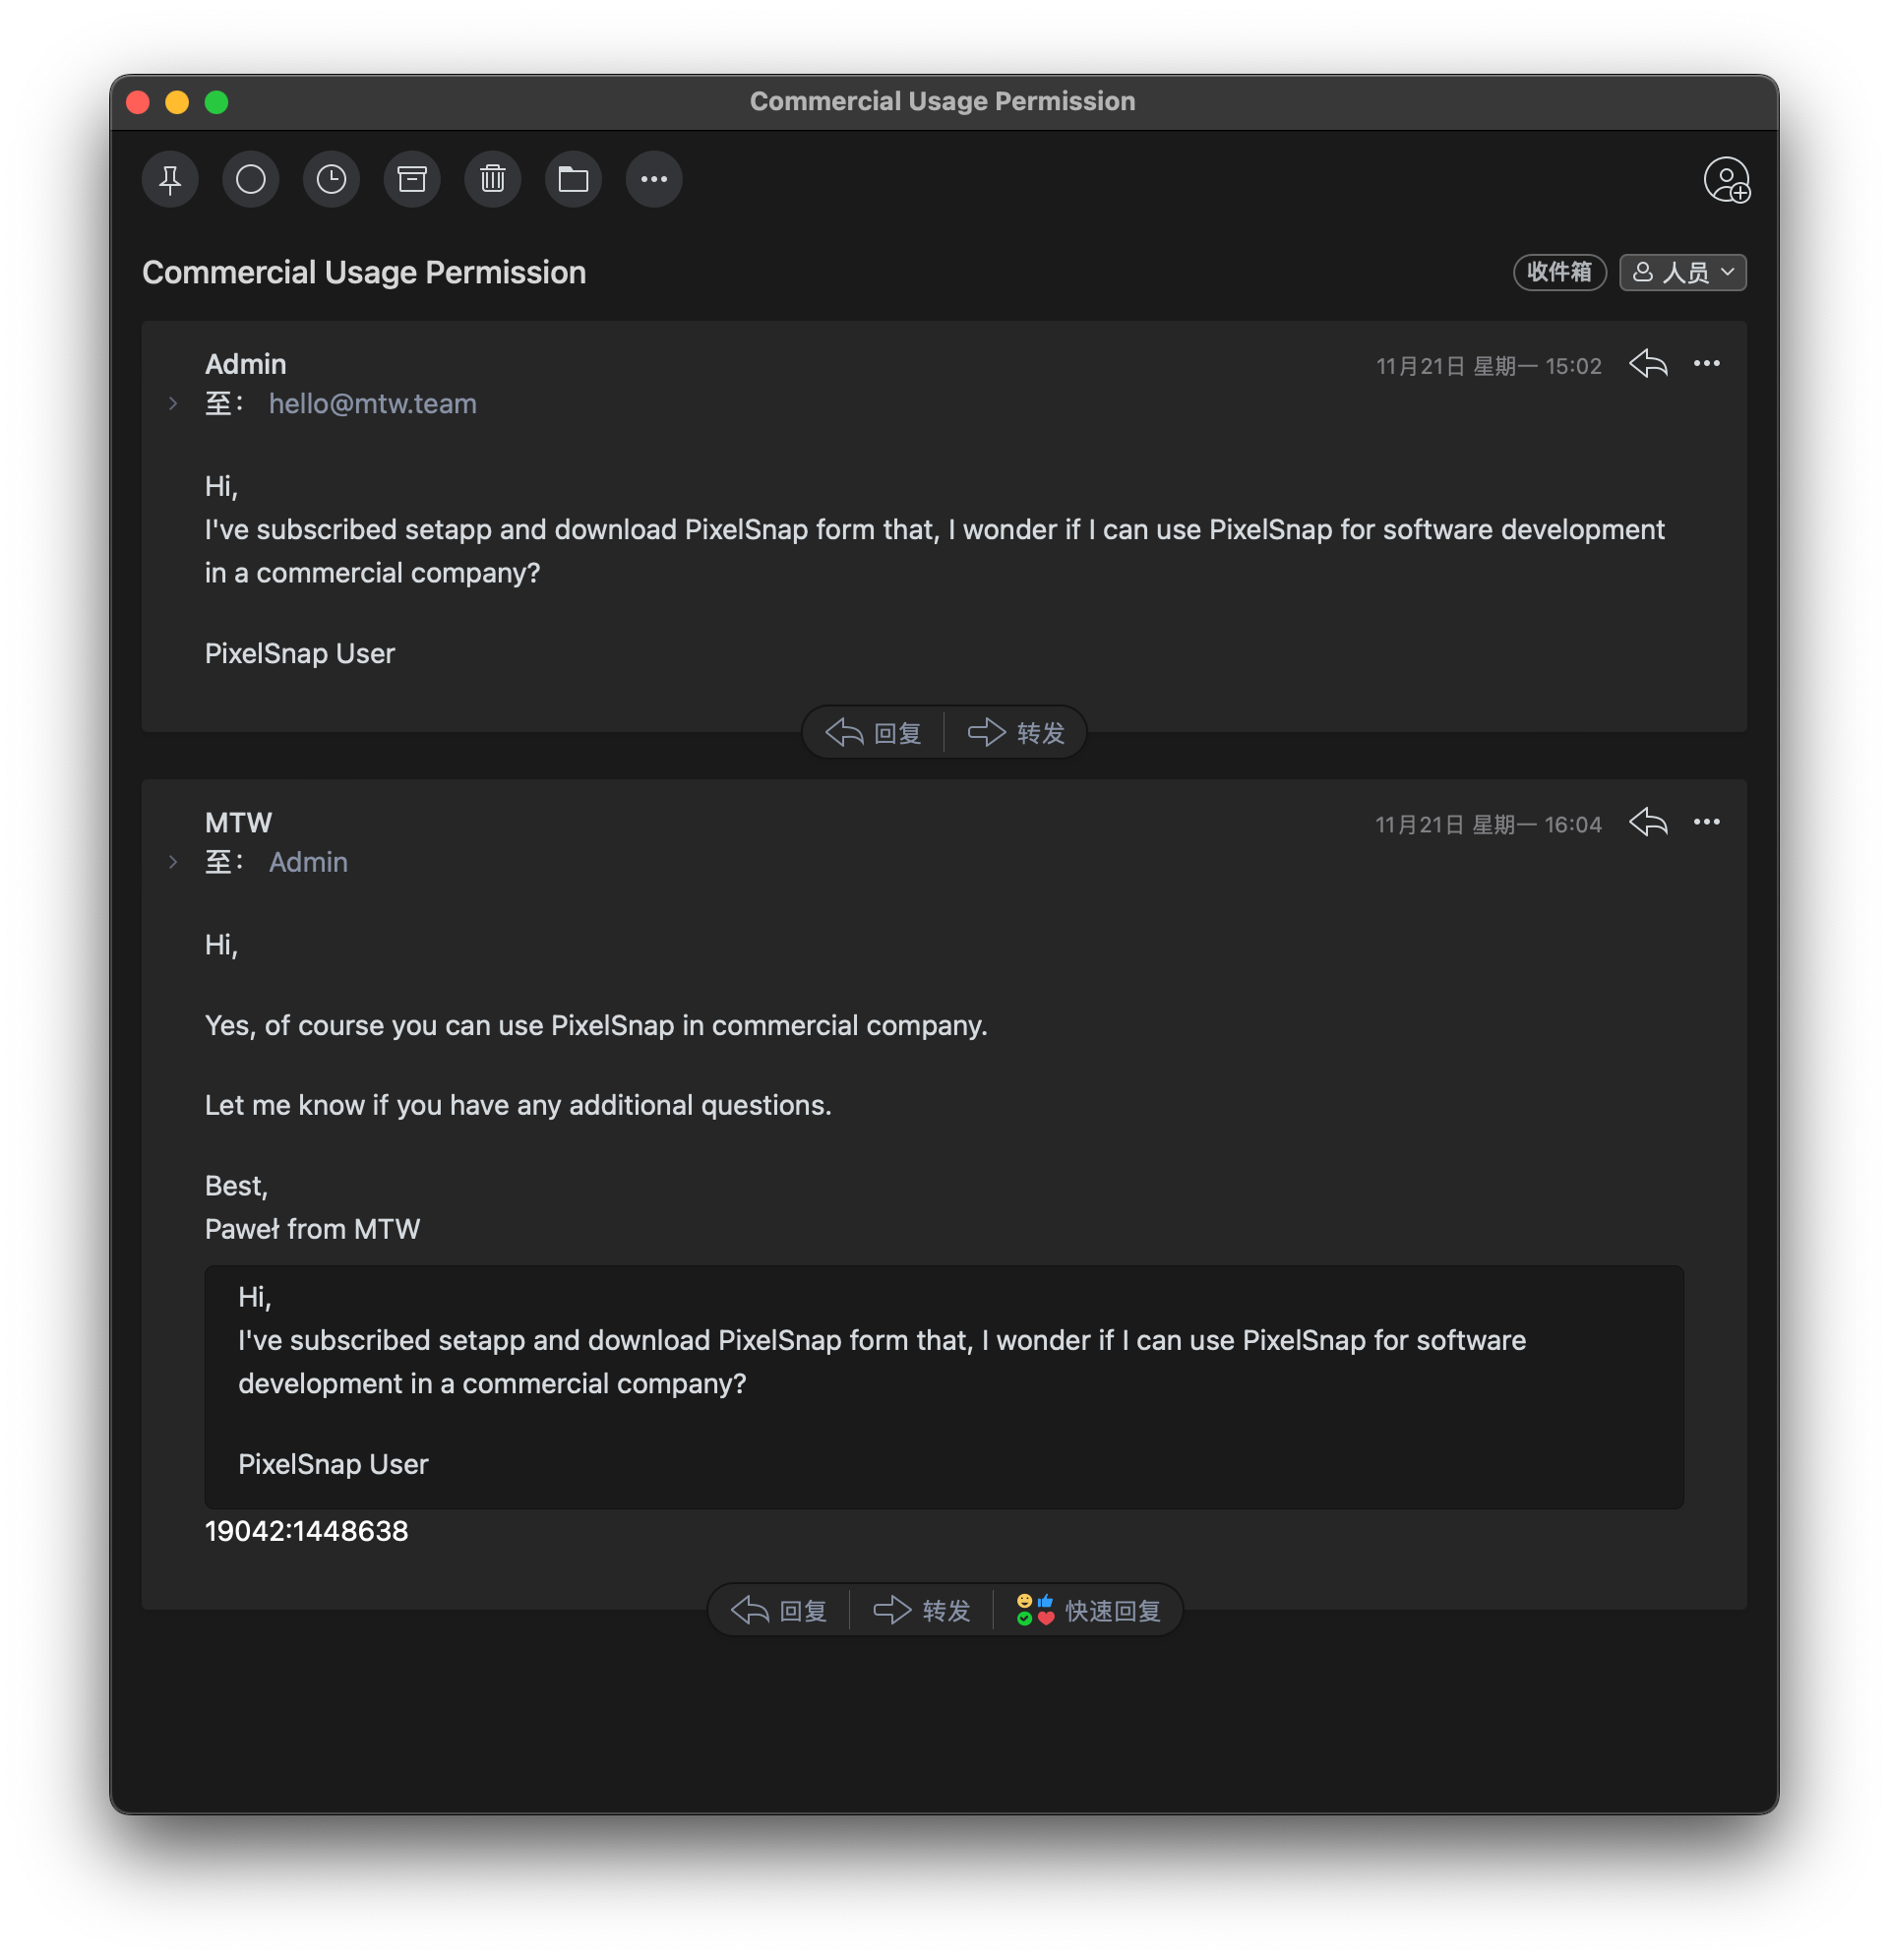Open more options for Admin's message
Screen dimensions: 1889x1960
tap(1706, 364)
